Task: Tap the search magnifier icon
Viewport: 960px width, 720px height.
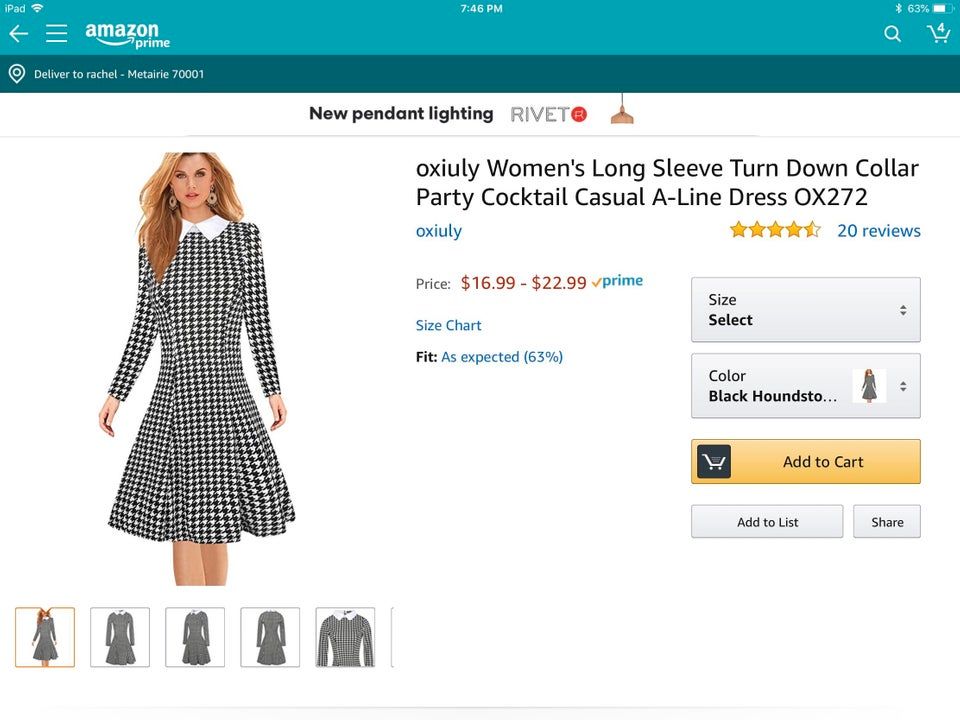Action: tap(892, 34)
